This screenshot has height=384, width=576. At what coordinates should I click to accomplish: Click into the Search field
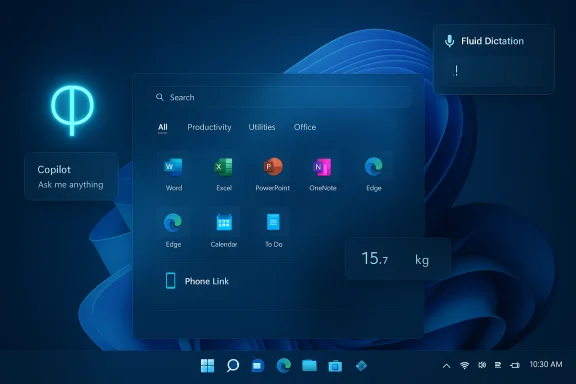(281, 97)
